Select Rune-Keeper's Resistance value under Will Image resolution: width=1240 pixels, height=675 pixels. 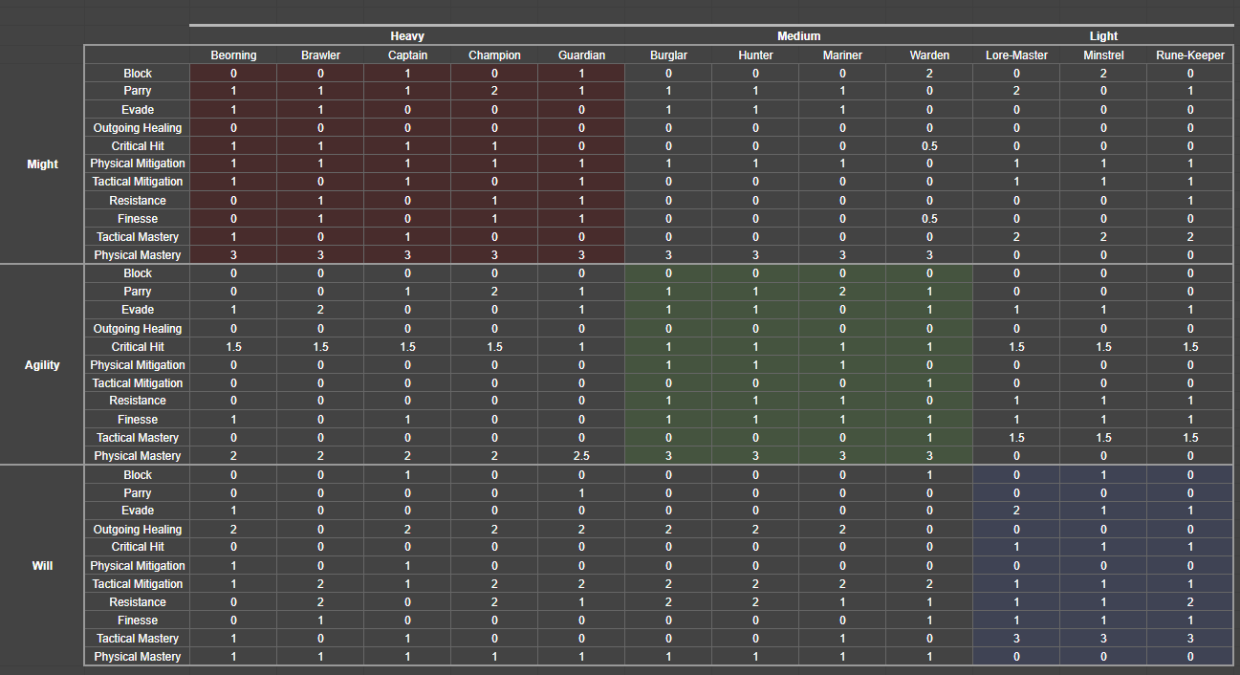1190,602
